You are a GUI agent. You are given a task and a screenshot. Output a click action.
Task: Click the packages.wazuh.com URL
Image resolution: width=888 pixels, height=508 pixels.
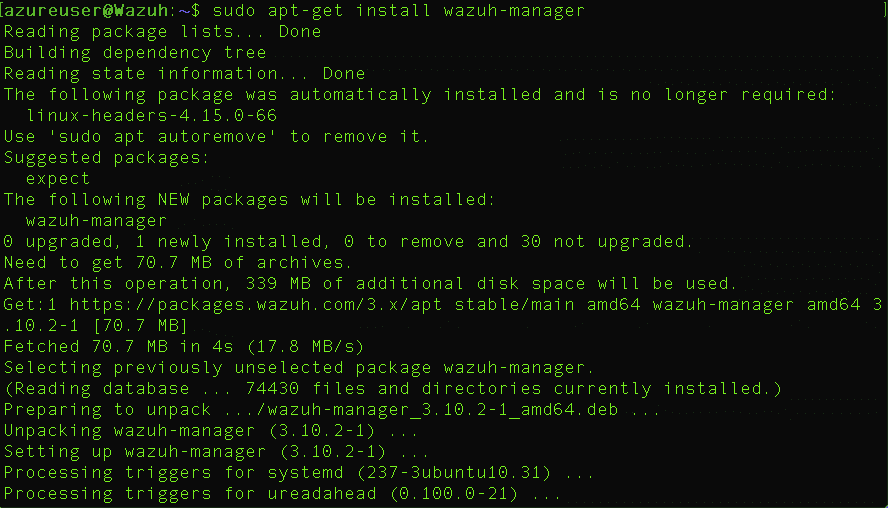pyautogui.click(x=256, y=305)
